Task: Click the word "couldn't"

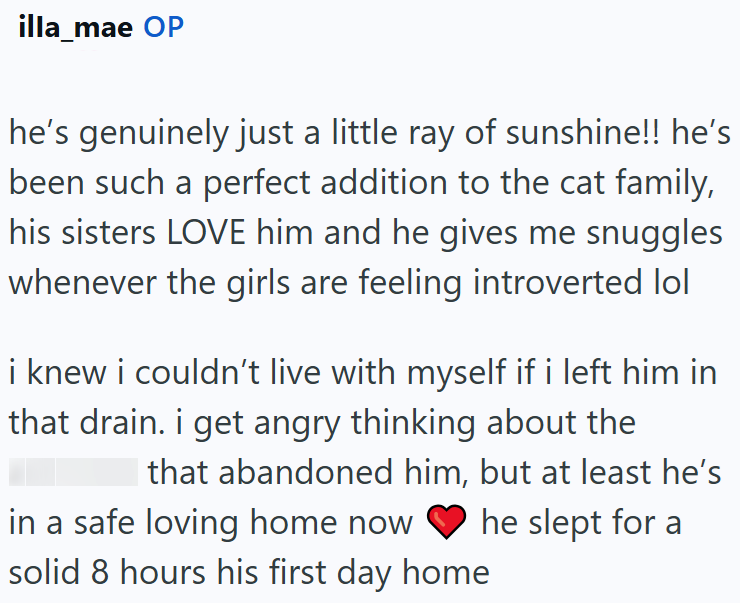Action: [x=198, y=372]
